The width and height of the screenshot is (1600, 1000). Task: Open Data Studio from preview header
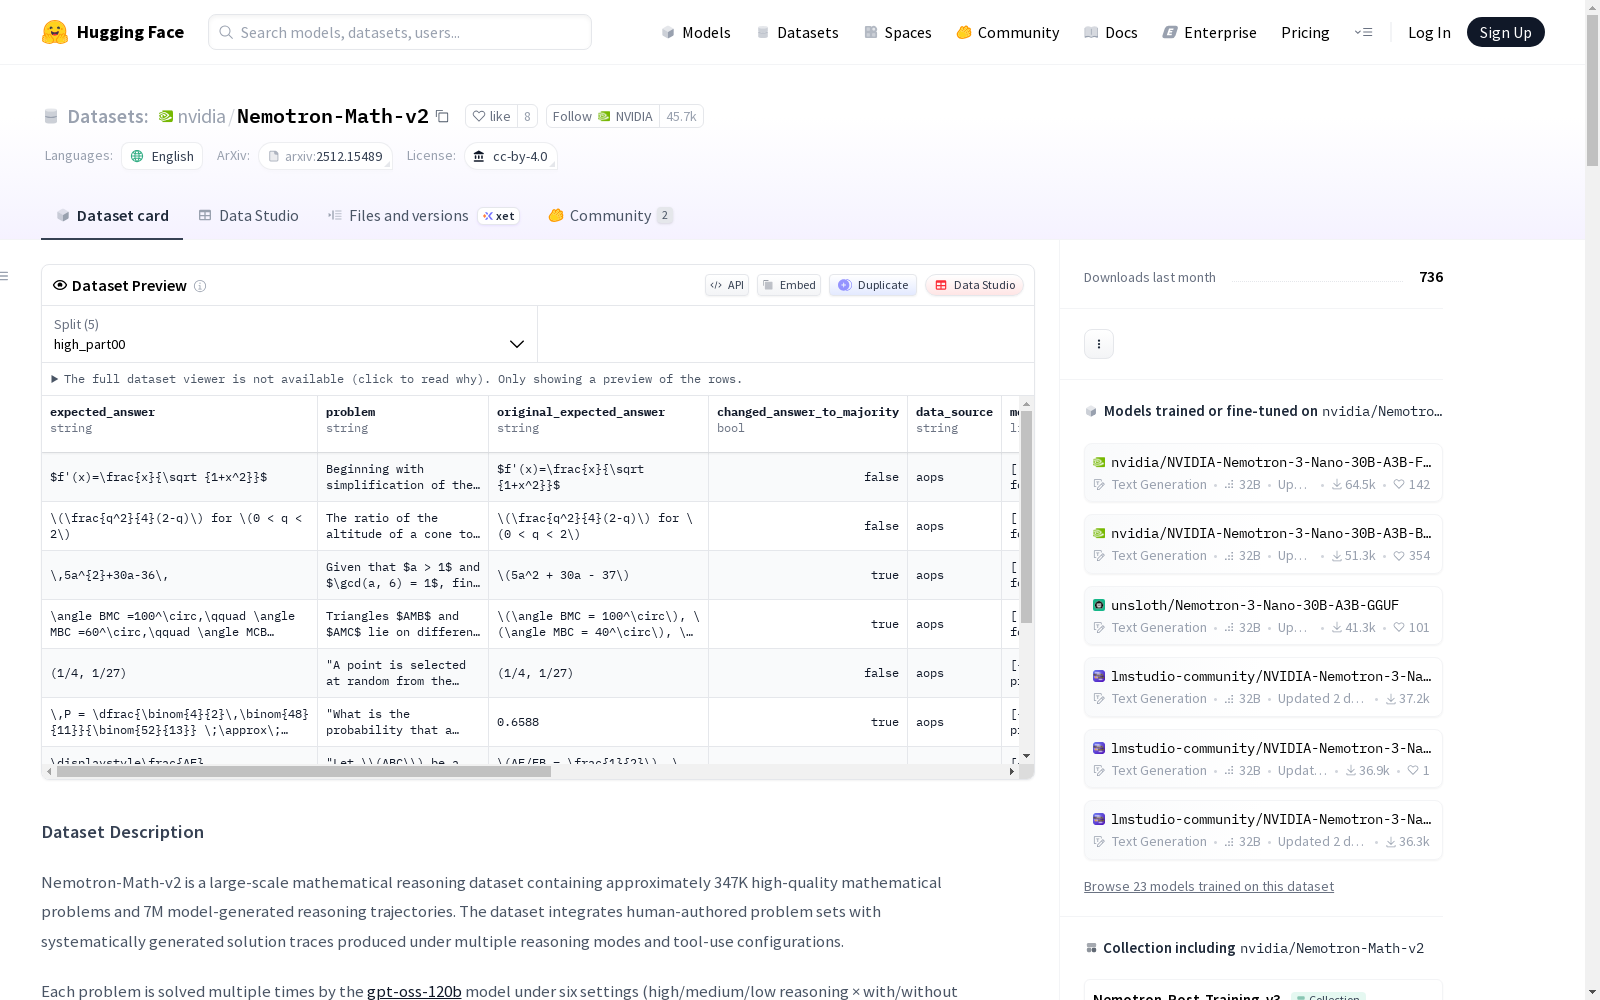pyautogui.click(x=975, y=285)
